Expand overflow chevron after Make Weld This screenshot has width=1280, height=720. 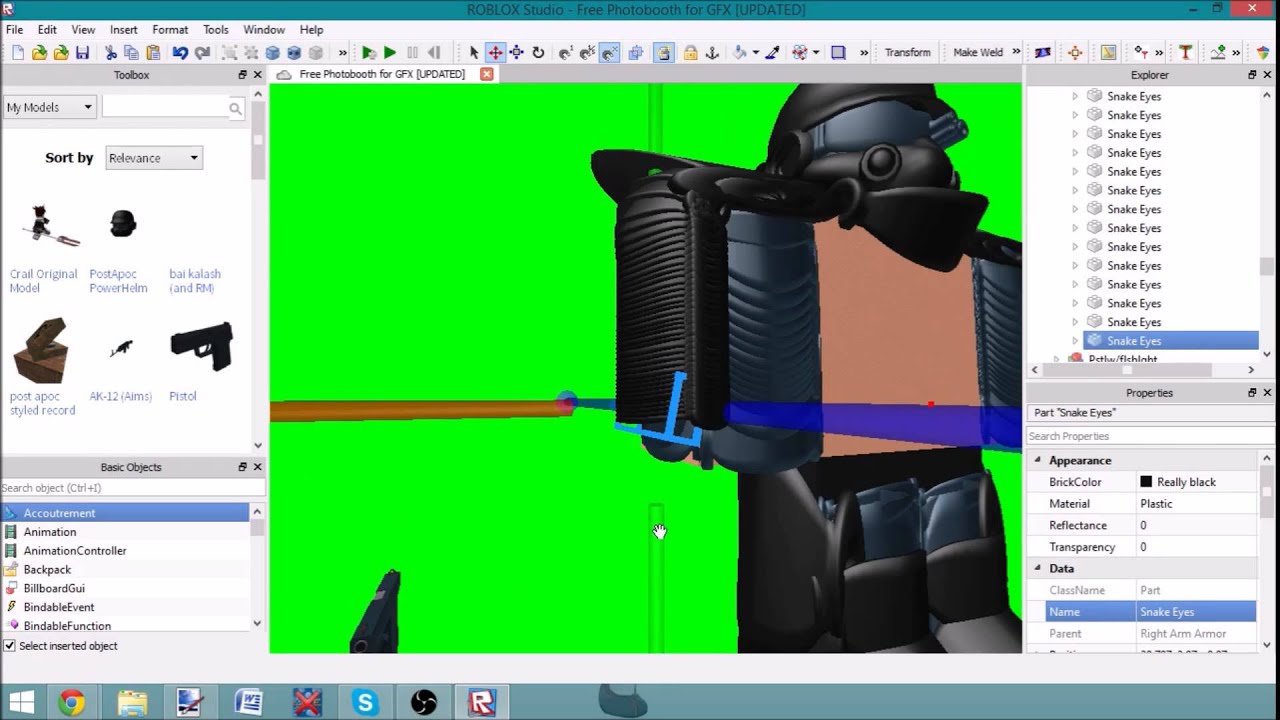pos(1016,53)
